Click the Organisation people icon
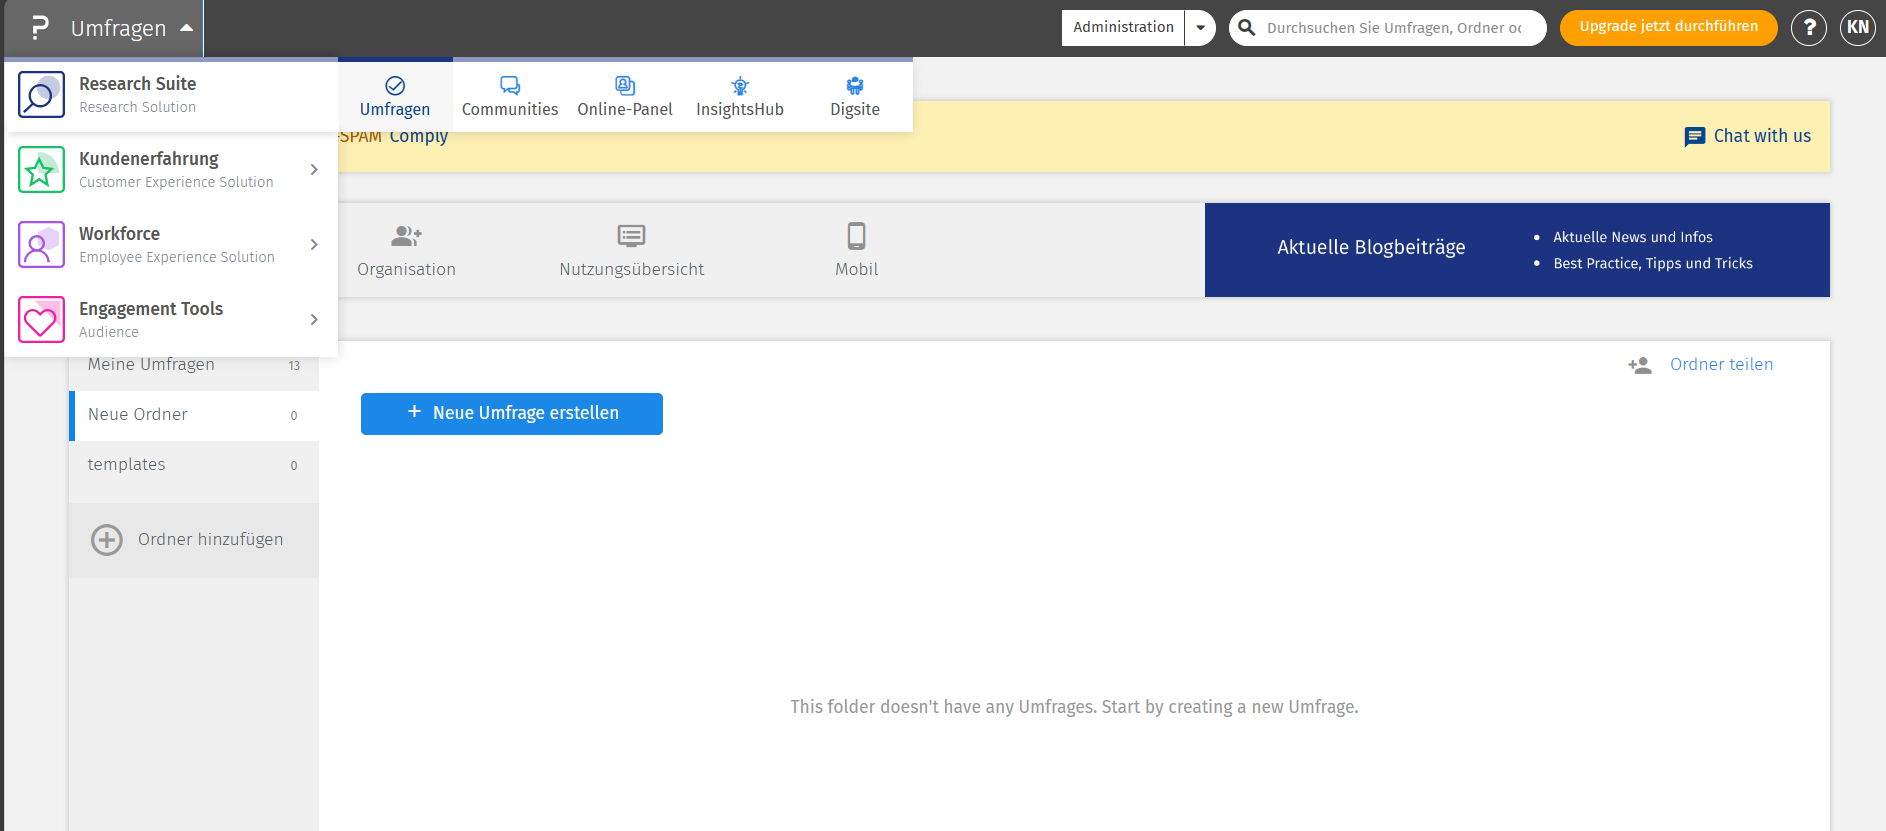1886x831 pixels. pyautogui.click(x=406, y=236)
